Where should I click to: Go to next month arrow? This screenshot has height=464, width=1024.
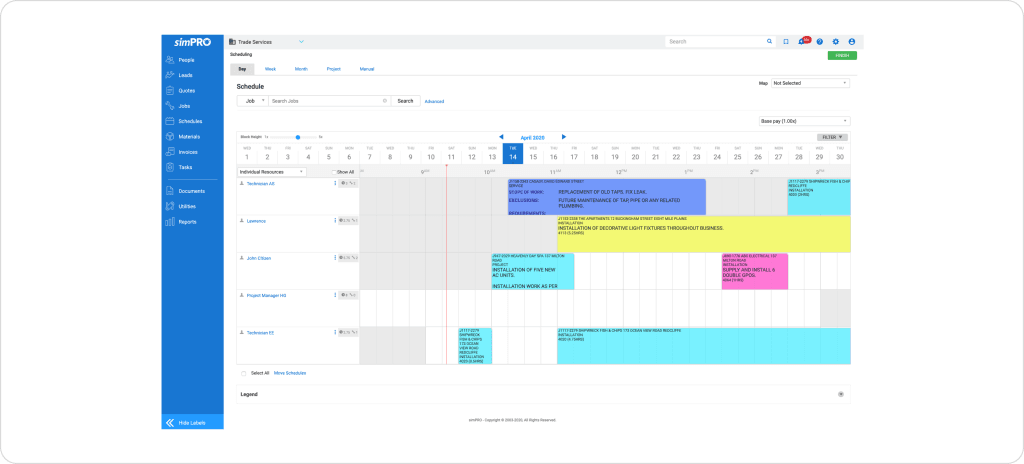pyautogui.click(x=564, y=137)
